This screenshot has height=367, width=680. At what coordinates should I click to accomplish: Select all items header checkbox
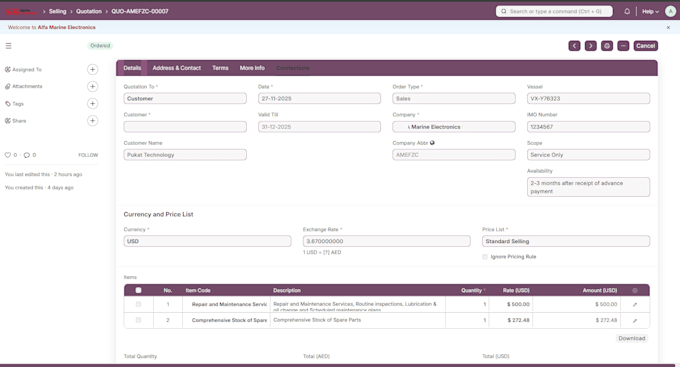pos(138,290)
